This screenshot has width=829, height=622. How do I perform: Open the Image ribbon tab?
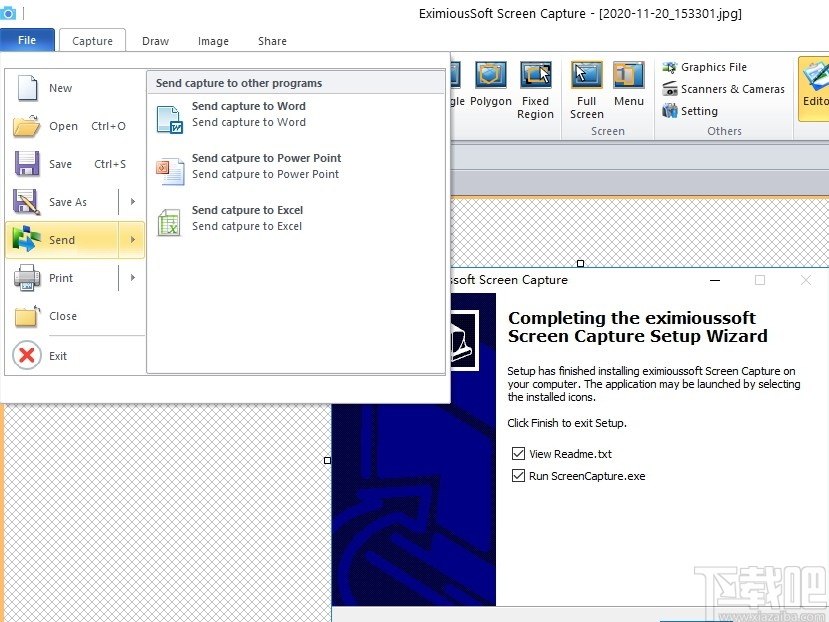[213, 41]
